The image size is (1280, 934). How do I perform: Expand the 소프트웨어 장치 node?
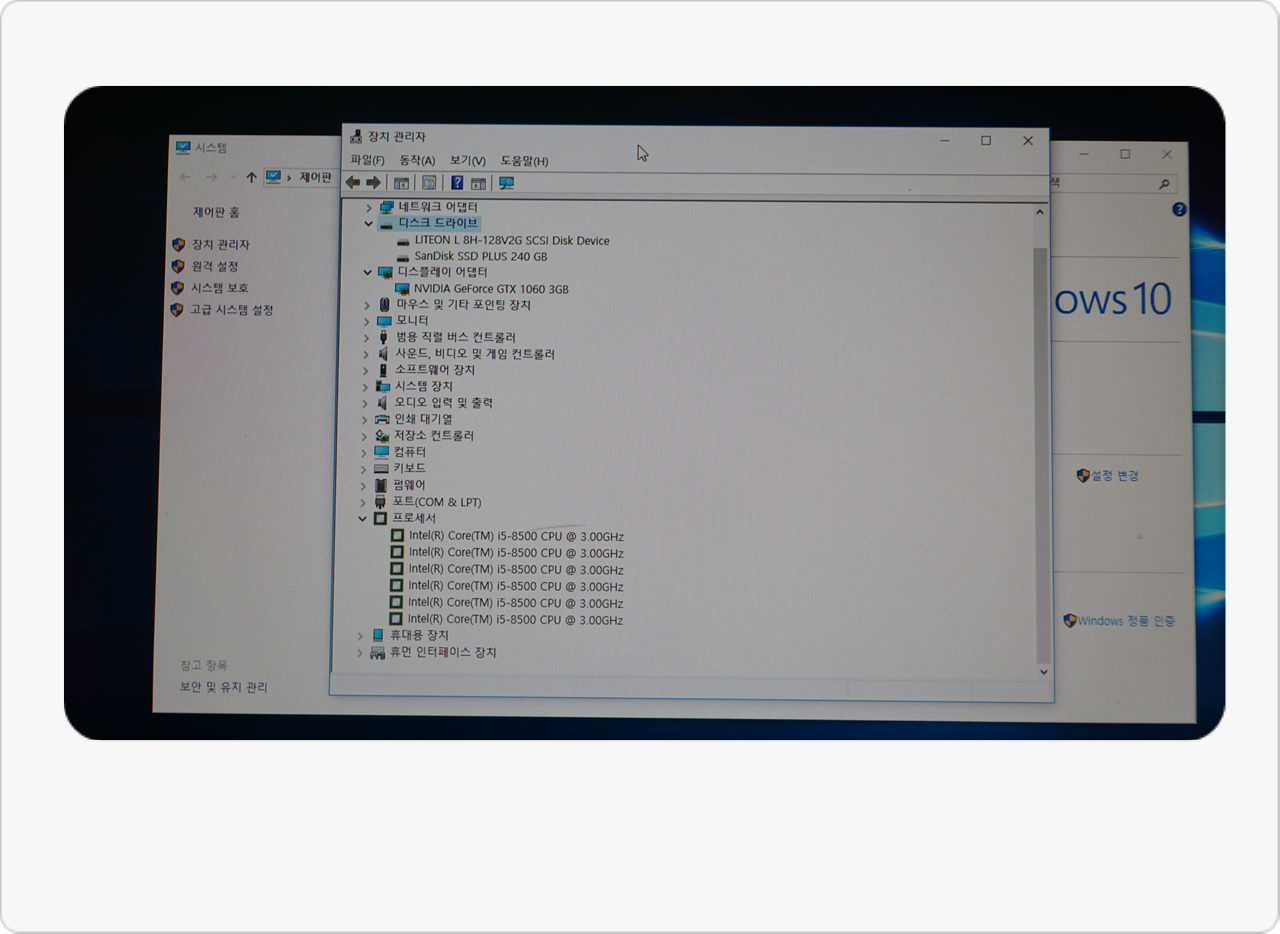tap(366, 371)
